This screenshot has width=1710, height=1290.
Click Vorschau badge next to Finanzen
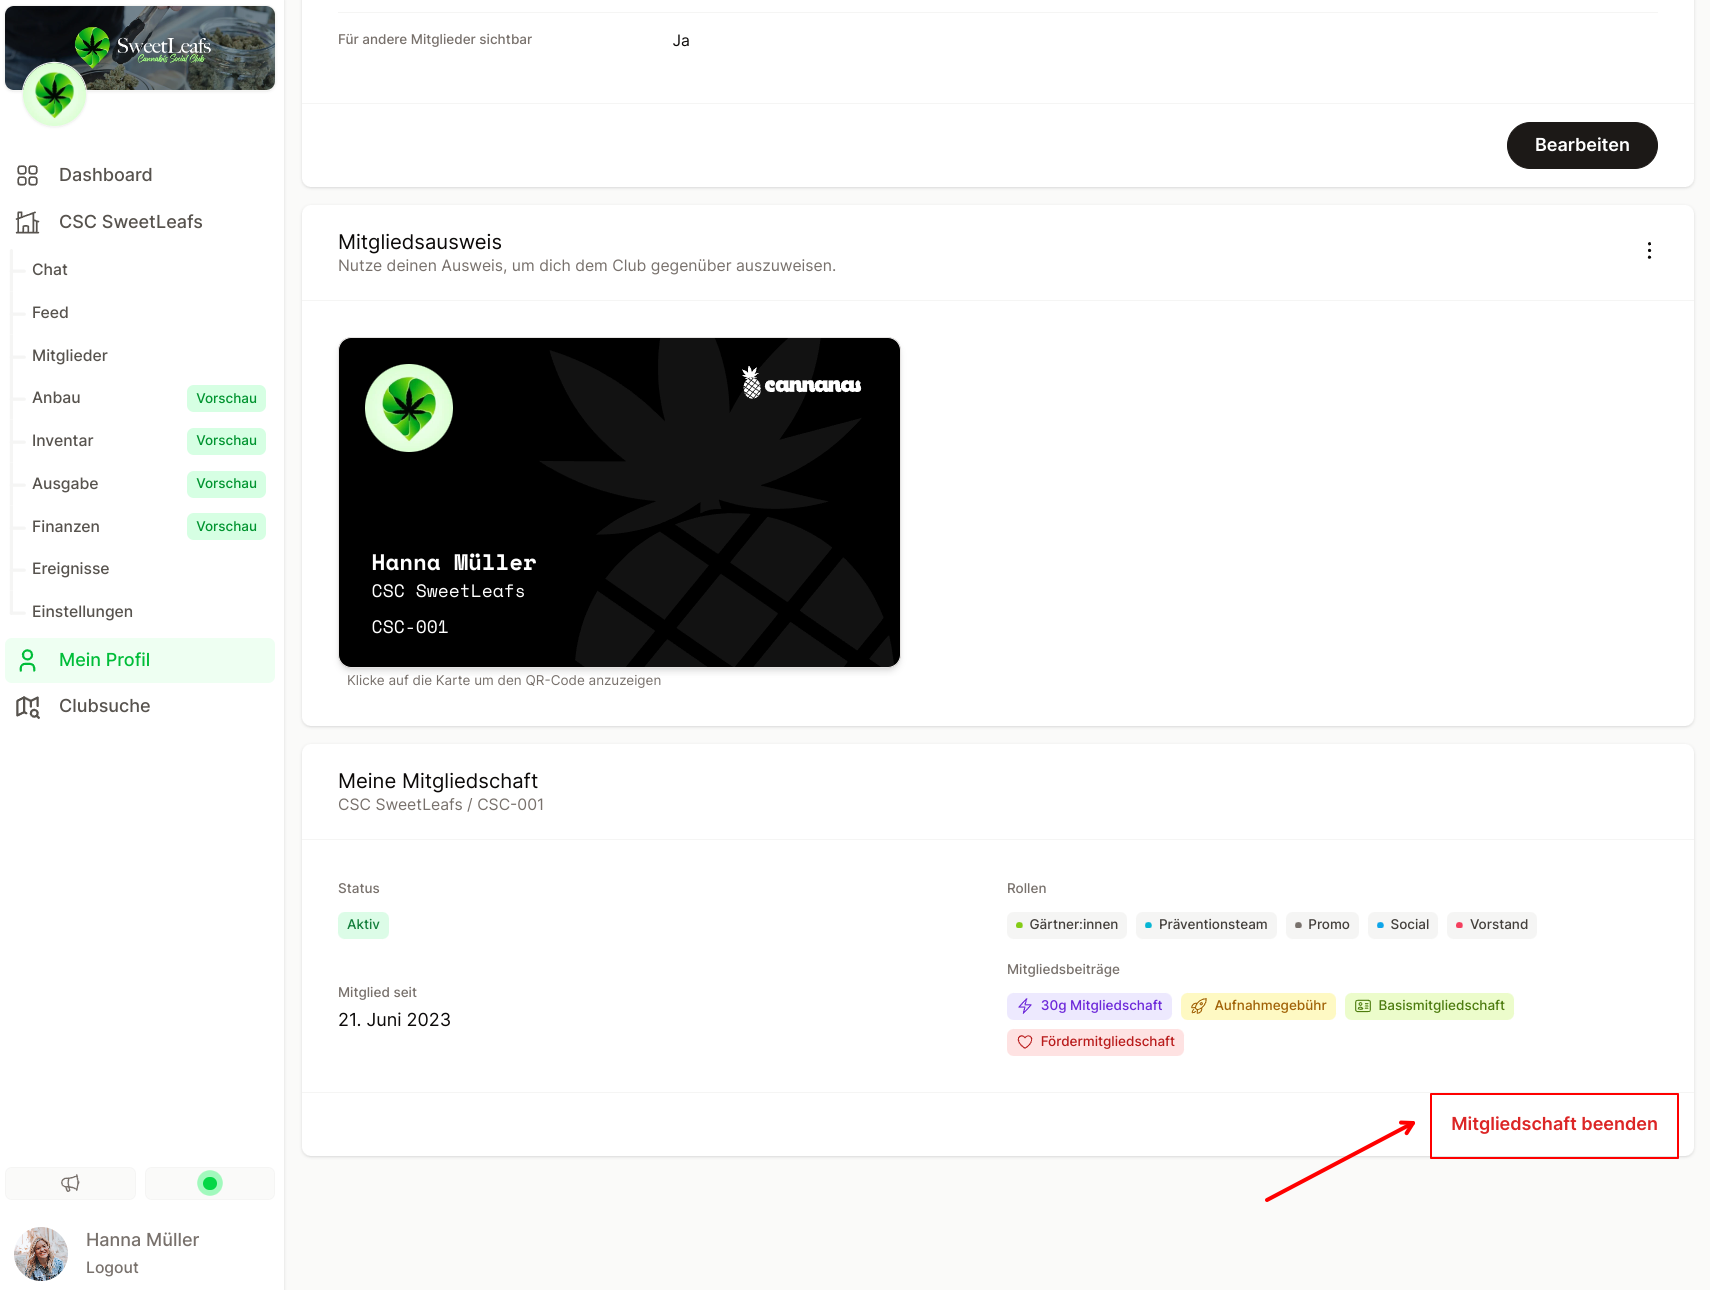pyautogui.click(x=226, y=527)
